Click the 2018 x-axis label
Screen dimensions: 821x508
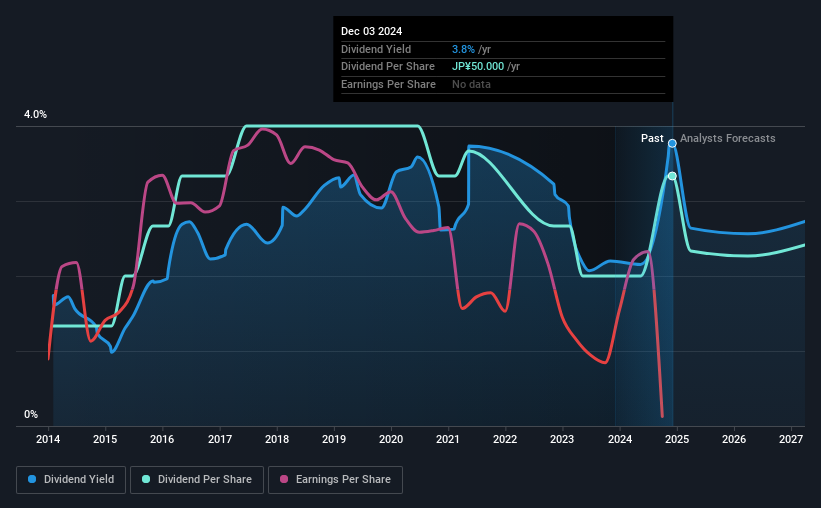[276, 439]
